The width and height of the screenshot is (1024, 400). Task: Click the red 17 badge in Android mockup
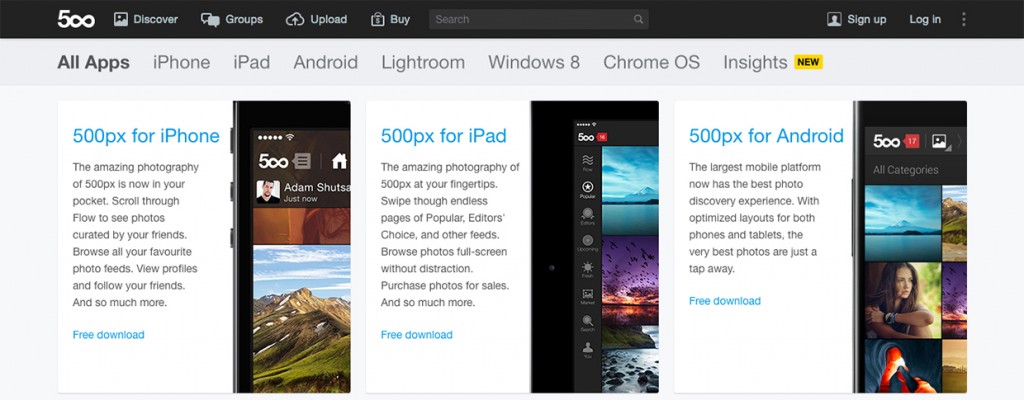912,141
